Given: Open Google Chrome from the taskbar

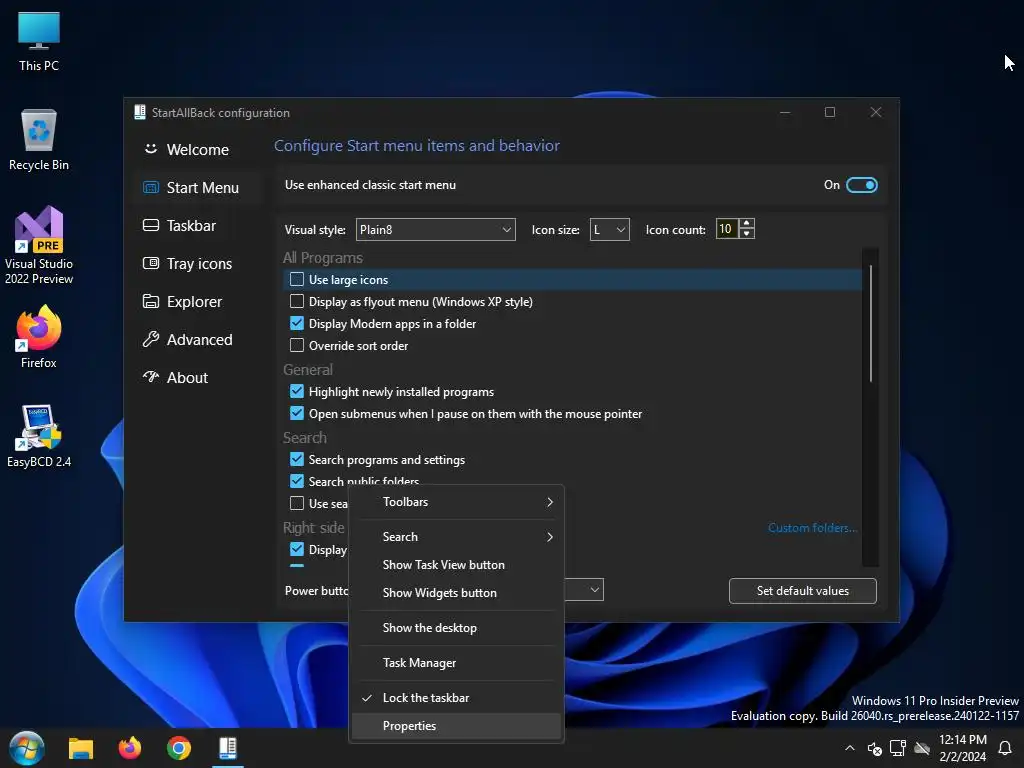Looking at the screenshot, I should 179,748.
